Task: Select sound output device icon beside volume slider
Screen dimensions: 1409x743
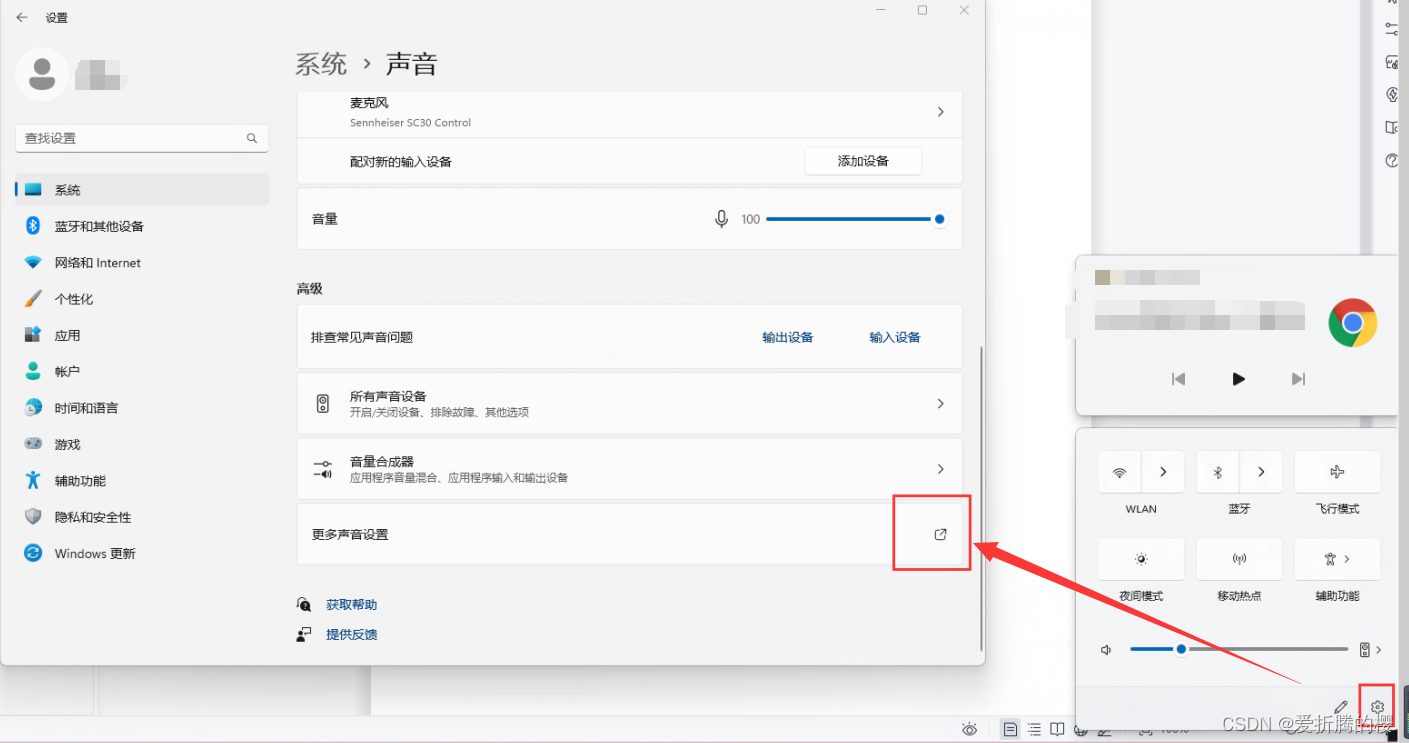Action: point(1364,650)
